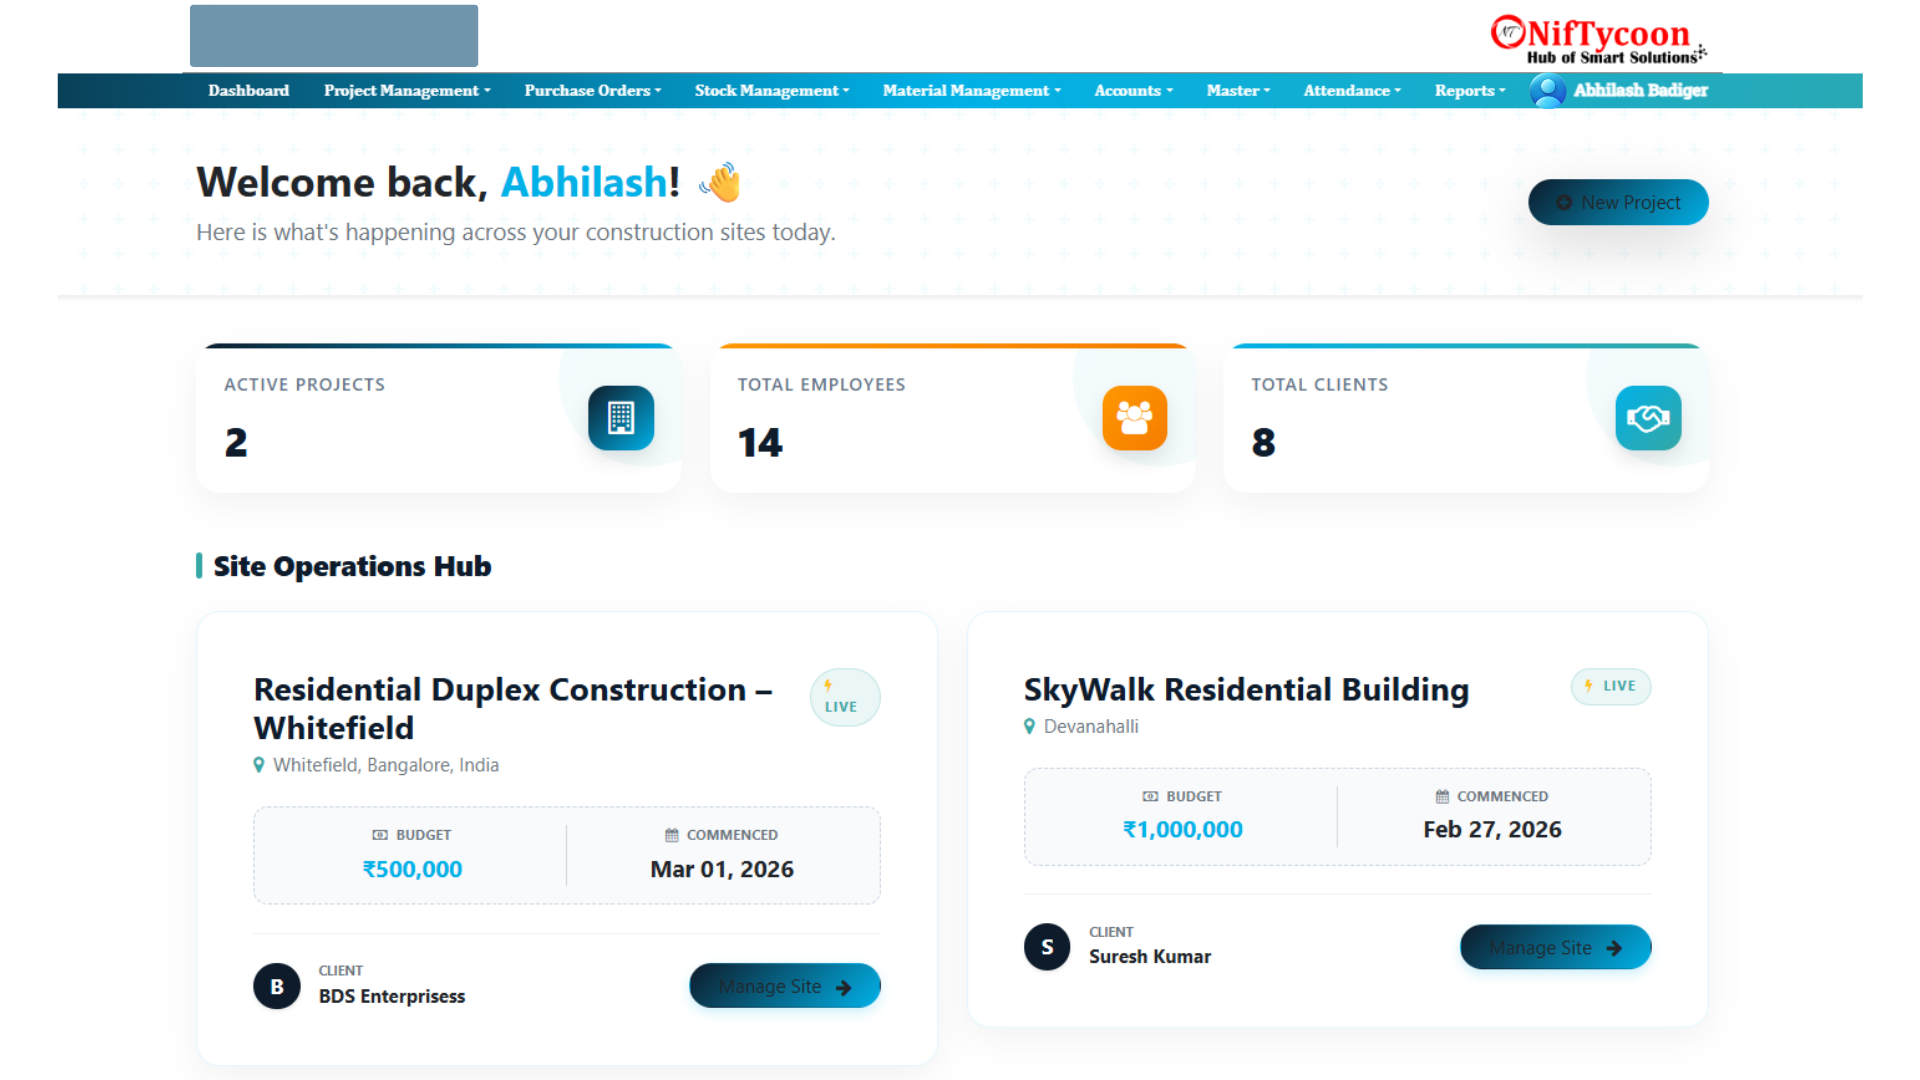Click the New Project button
This screenshot has width=1920, height=1080.
1617,202
